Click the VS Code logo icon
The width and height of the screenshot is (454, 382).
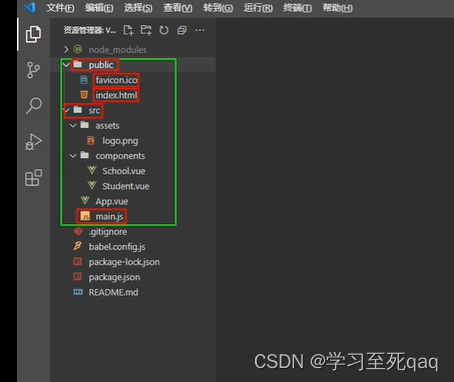coord(30,7)
